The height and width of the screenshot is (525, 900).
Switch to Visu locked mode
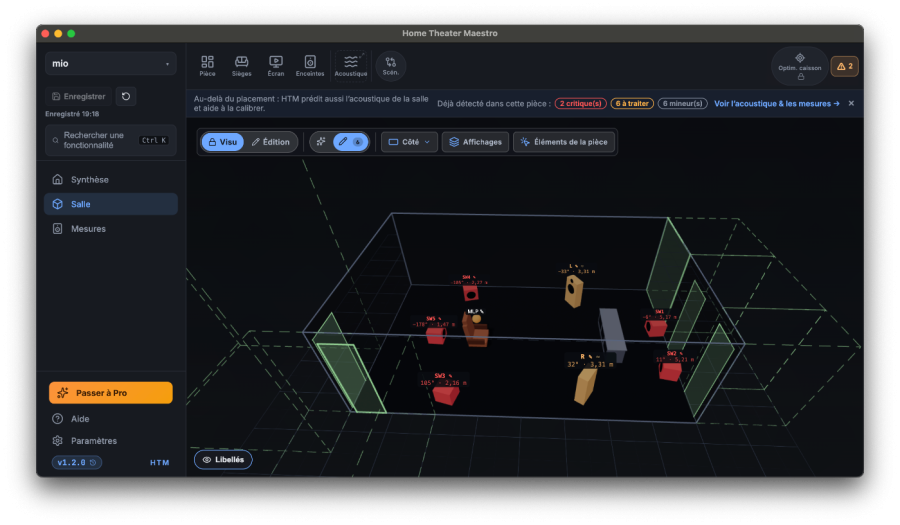coord(222,142)
